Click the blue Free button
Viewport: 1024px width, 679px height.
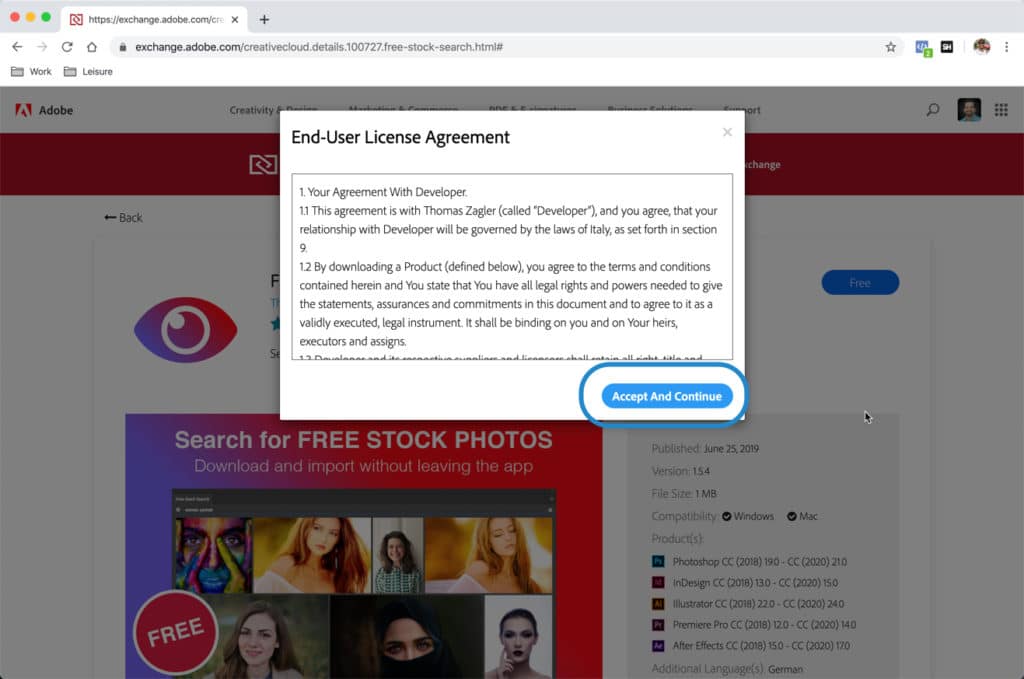[860, 283]
